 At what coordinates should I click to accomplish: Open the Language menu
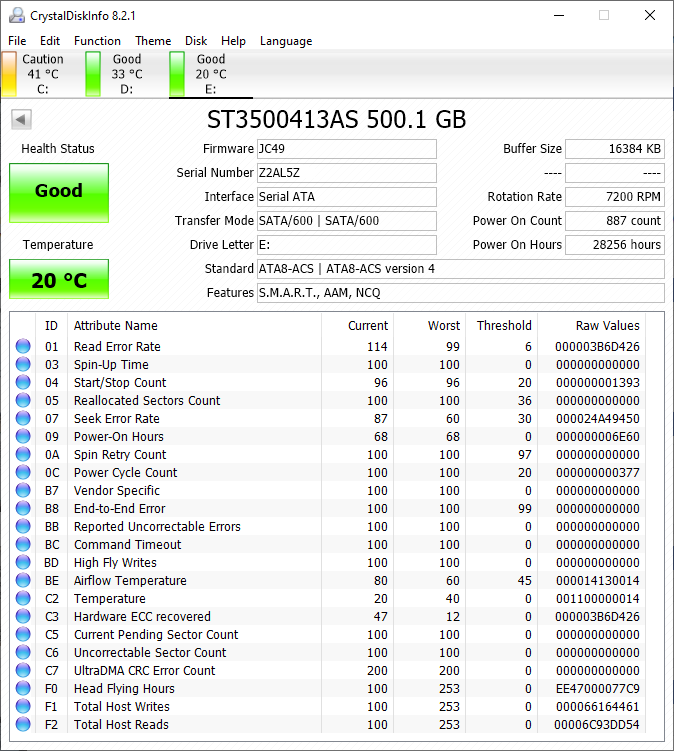286,41
